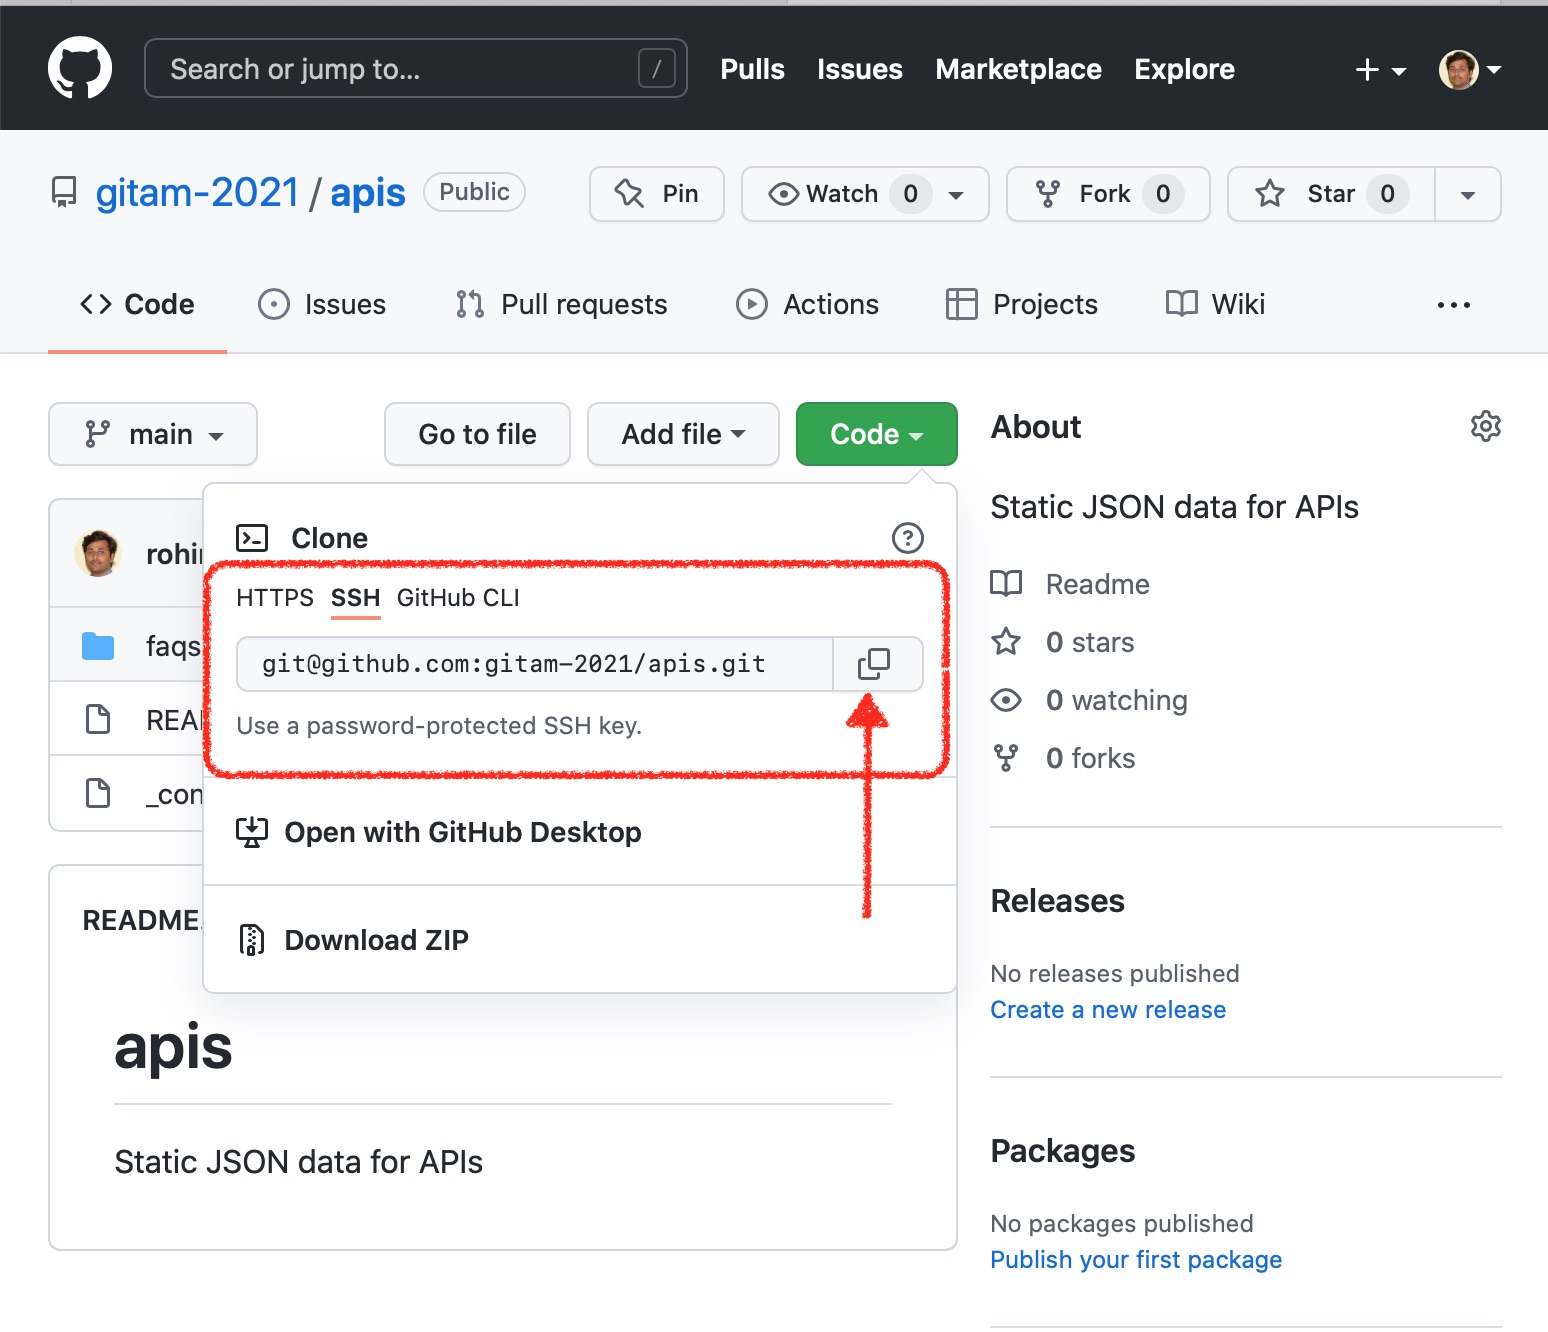1548x1332 pixels.
Task: Open the plus create-new dropdown
Action: (1380, 69)
